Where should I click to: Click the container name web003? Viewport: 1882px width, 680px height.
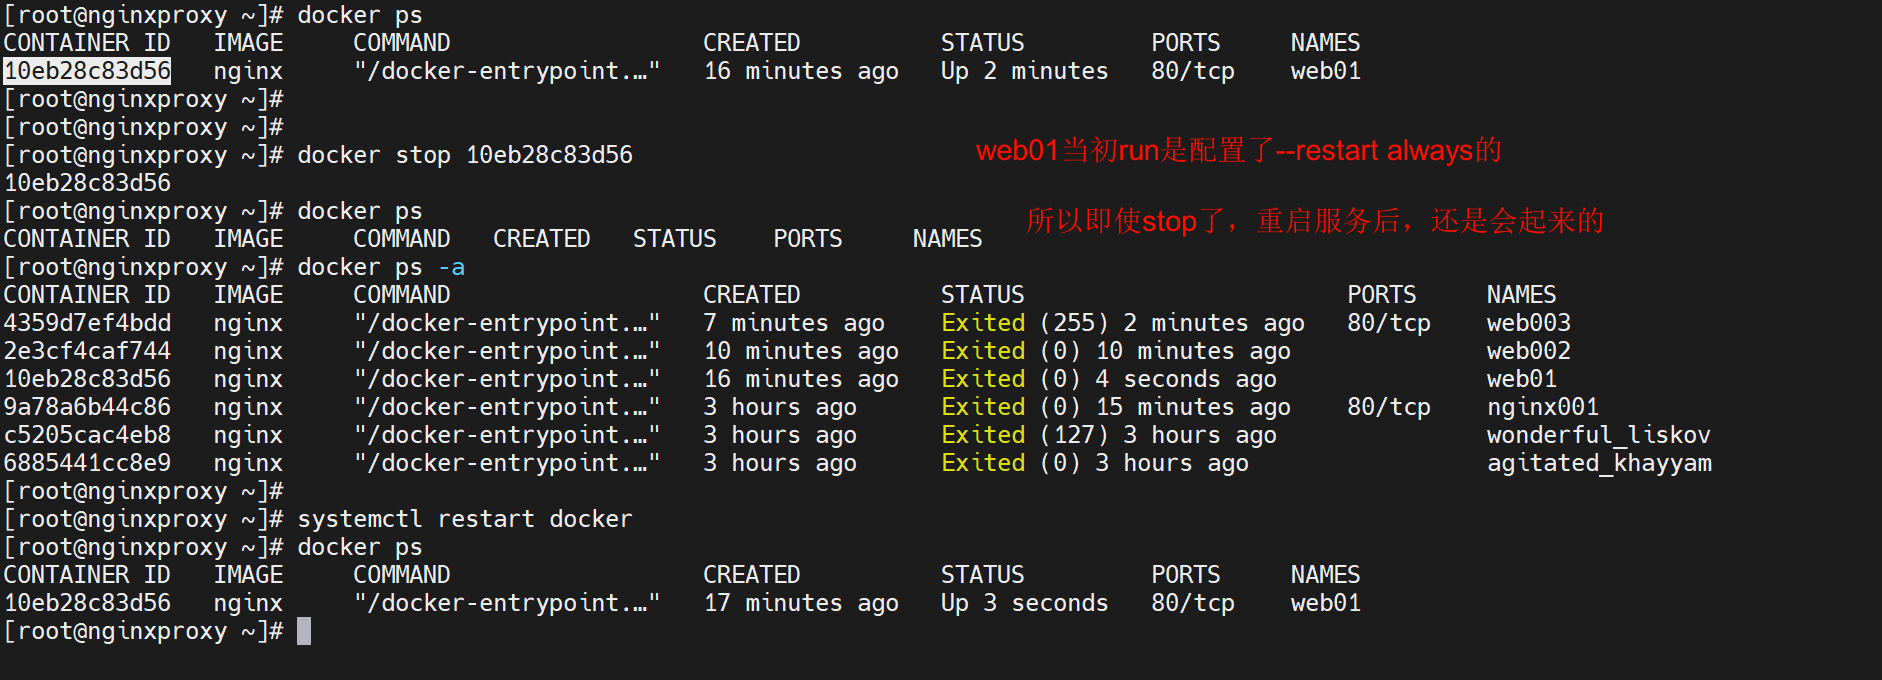[1528, 323]
